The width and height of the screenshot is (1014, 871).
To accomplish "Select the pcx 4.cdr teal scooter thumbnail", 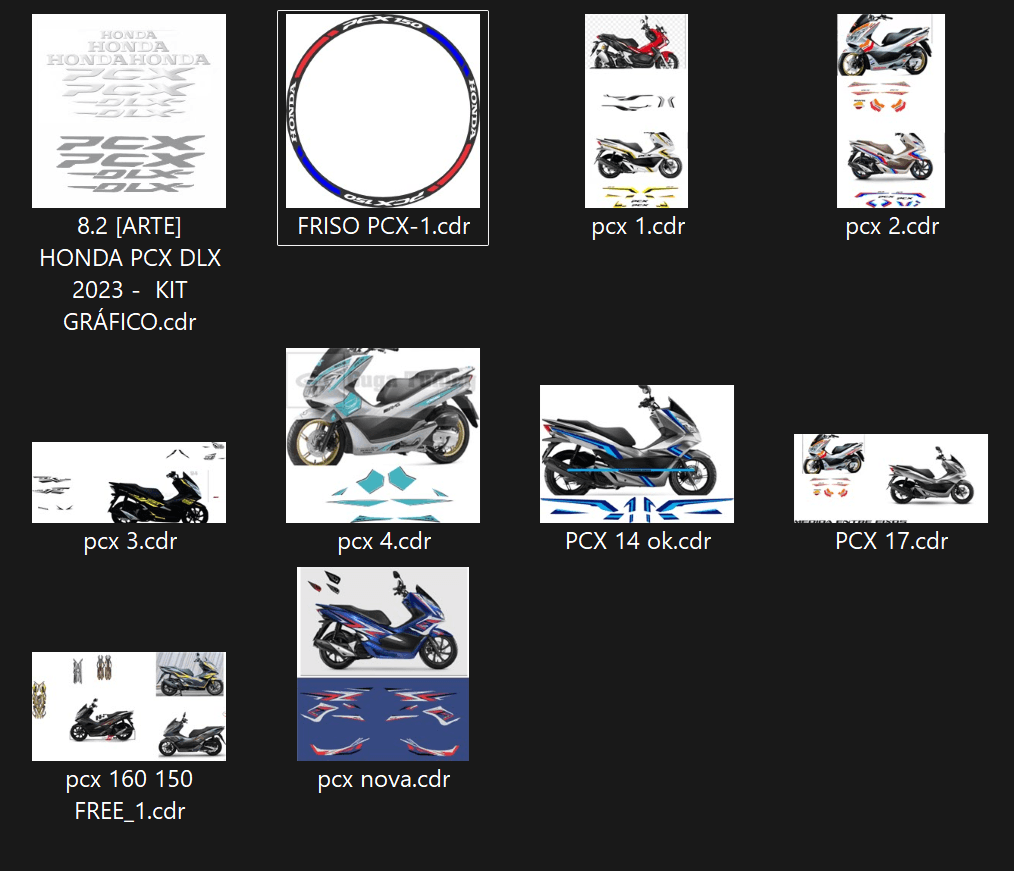I will 383,435.
